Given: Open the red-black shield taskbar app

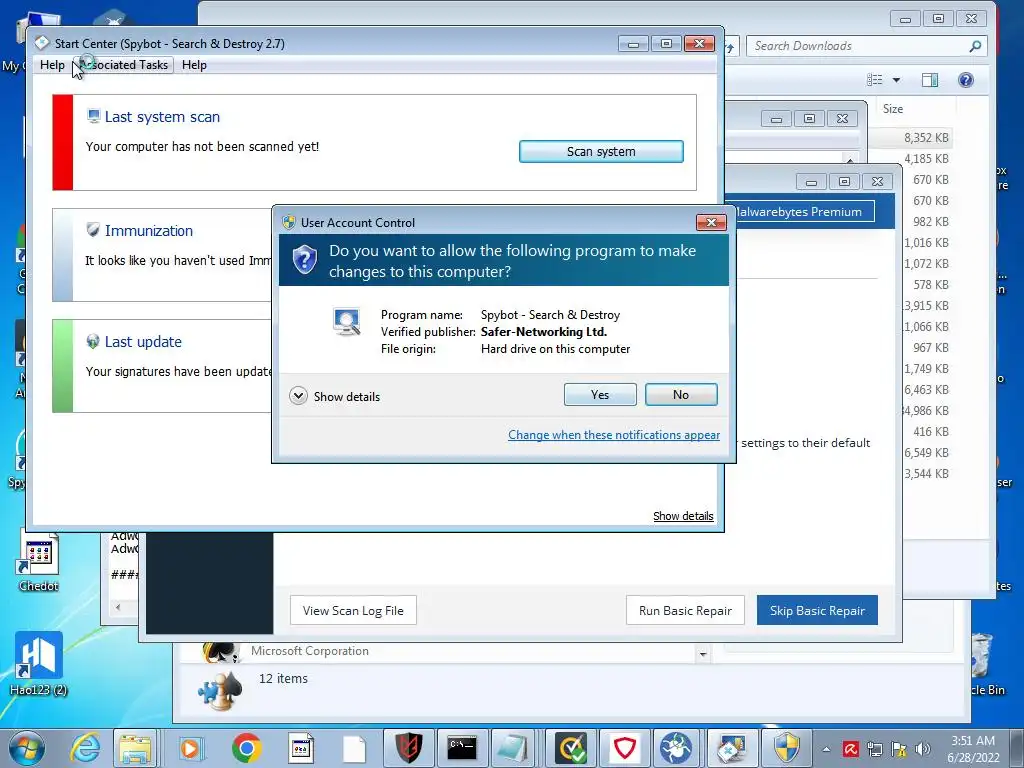Looking at the screenshot, I should point(408,748).
